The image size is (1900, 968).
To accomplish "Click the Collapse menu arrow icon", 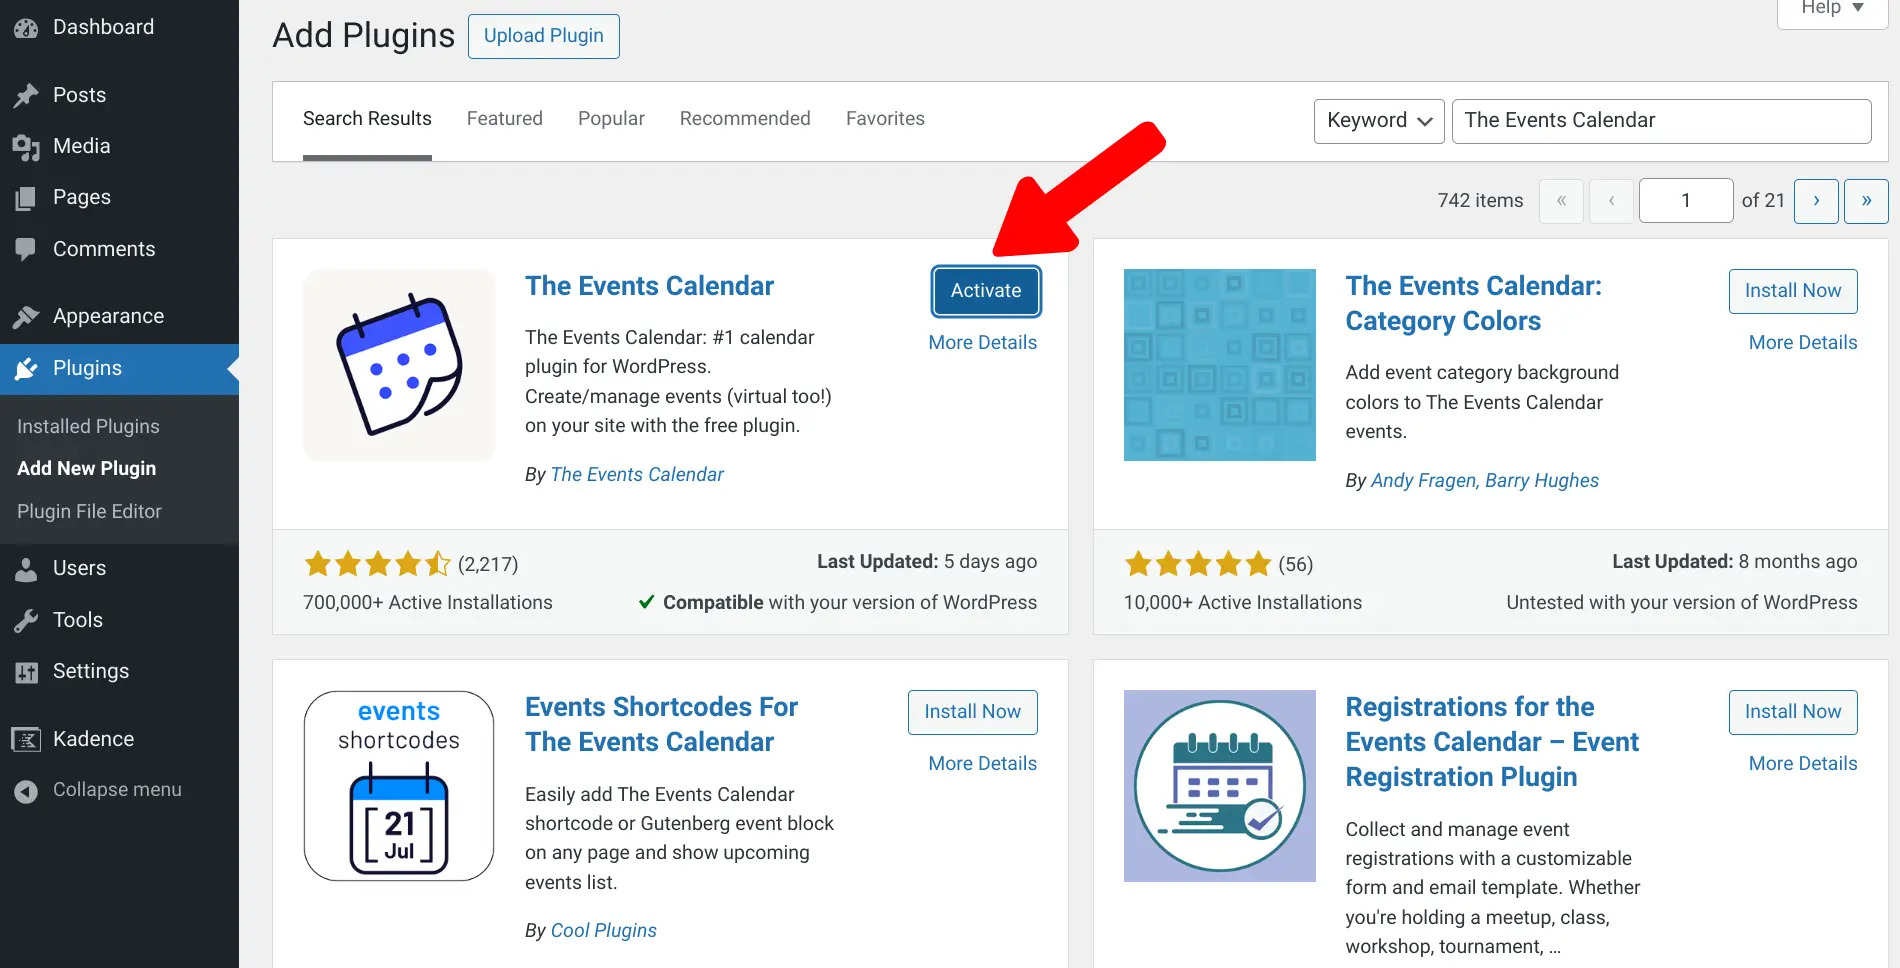I will (x=26, y=791).
